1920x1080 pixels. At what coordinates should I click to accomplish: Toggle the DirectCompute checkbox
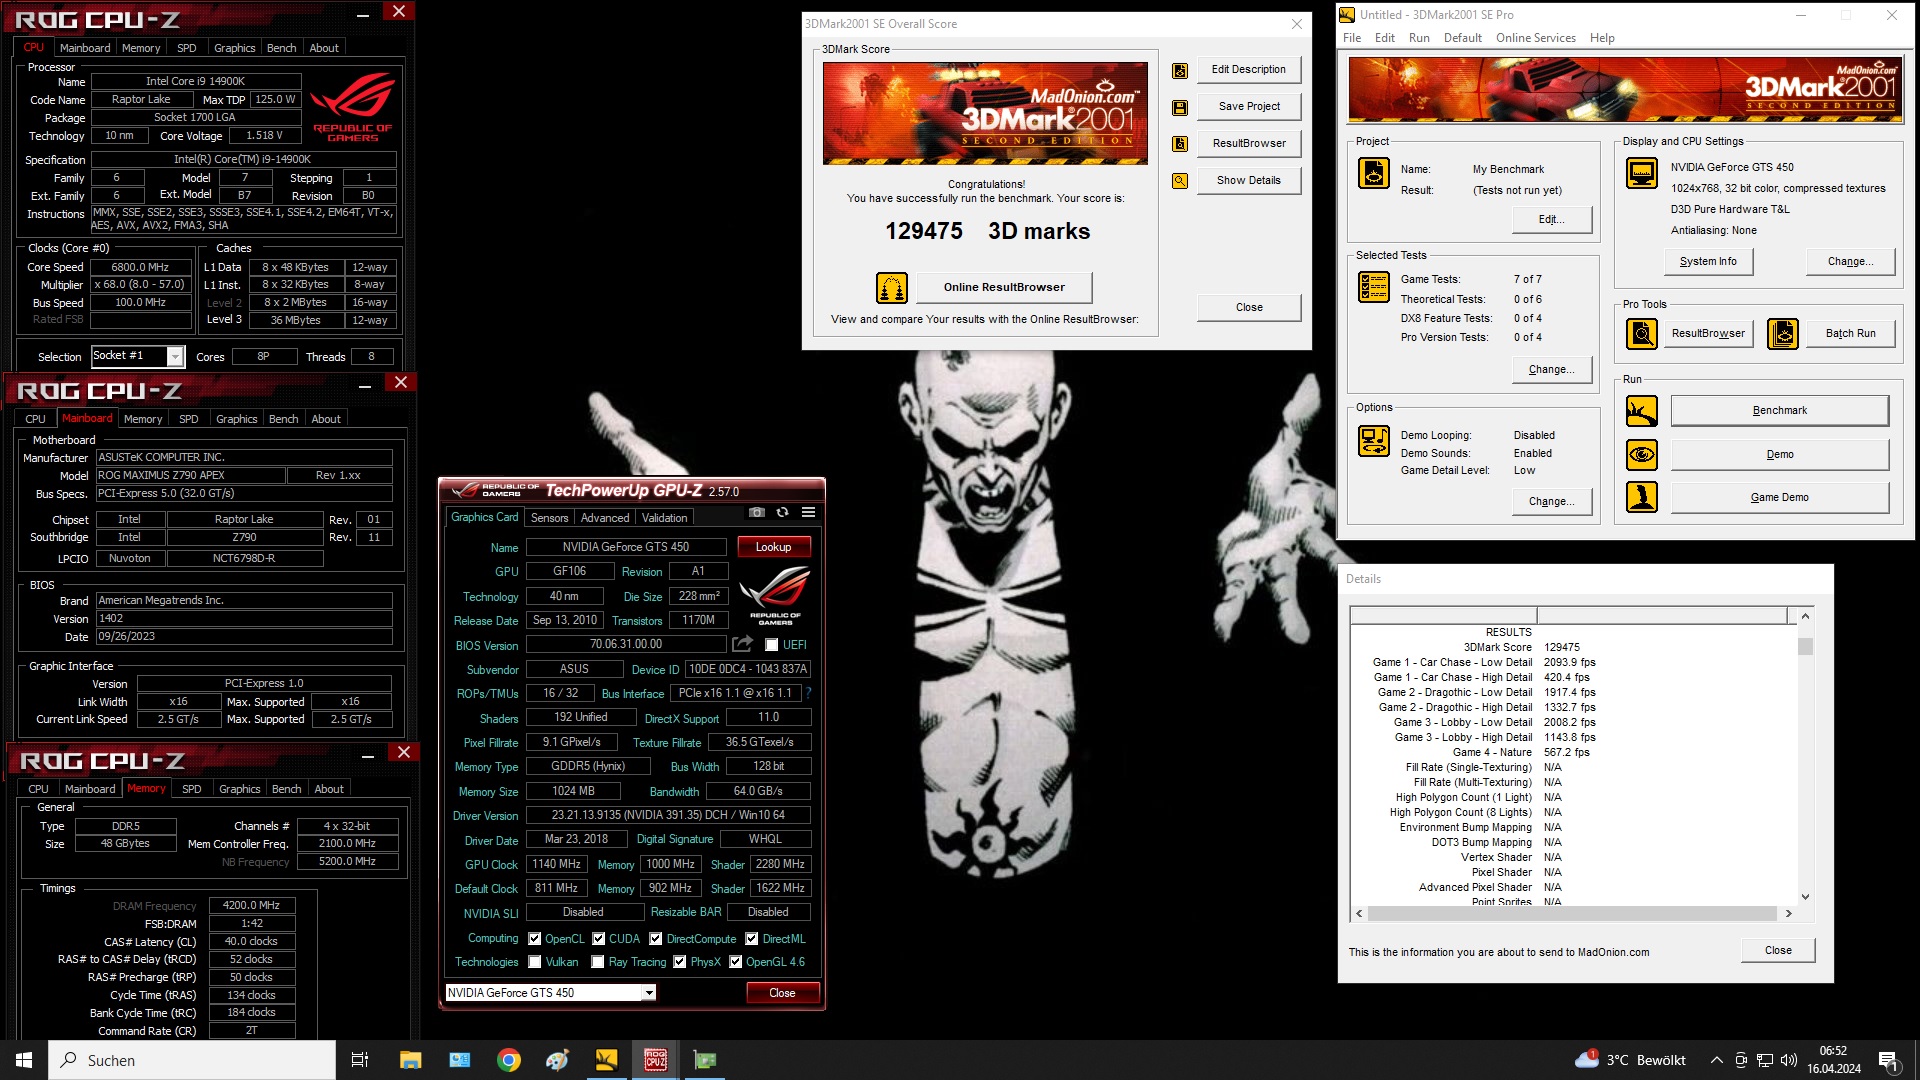655,939
